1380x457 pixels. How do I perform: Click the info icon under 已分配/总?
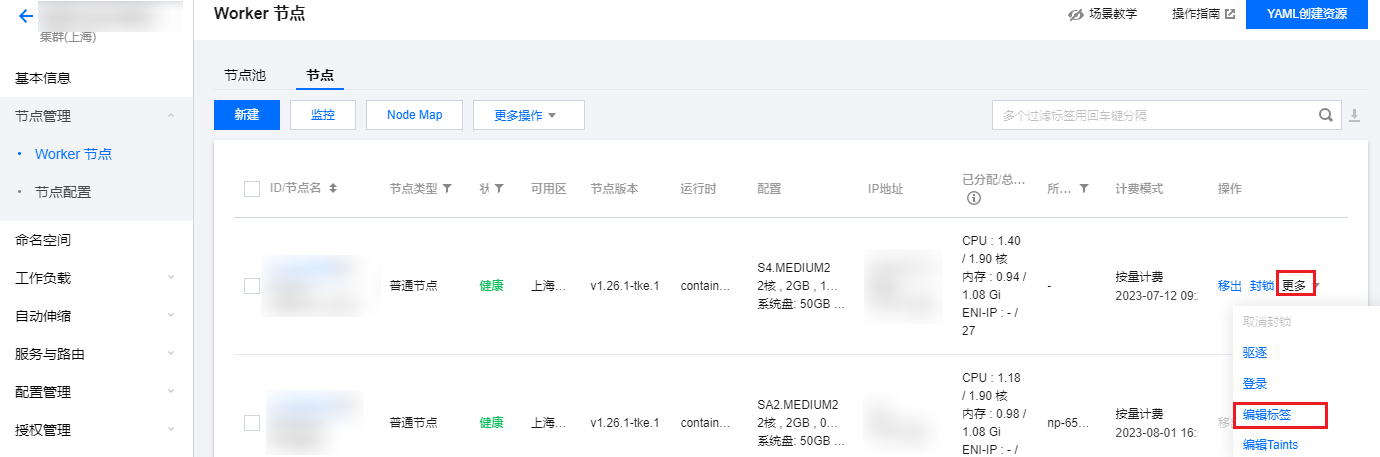pos(974,198)
